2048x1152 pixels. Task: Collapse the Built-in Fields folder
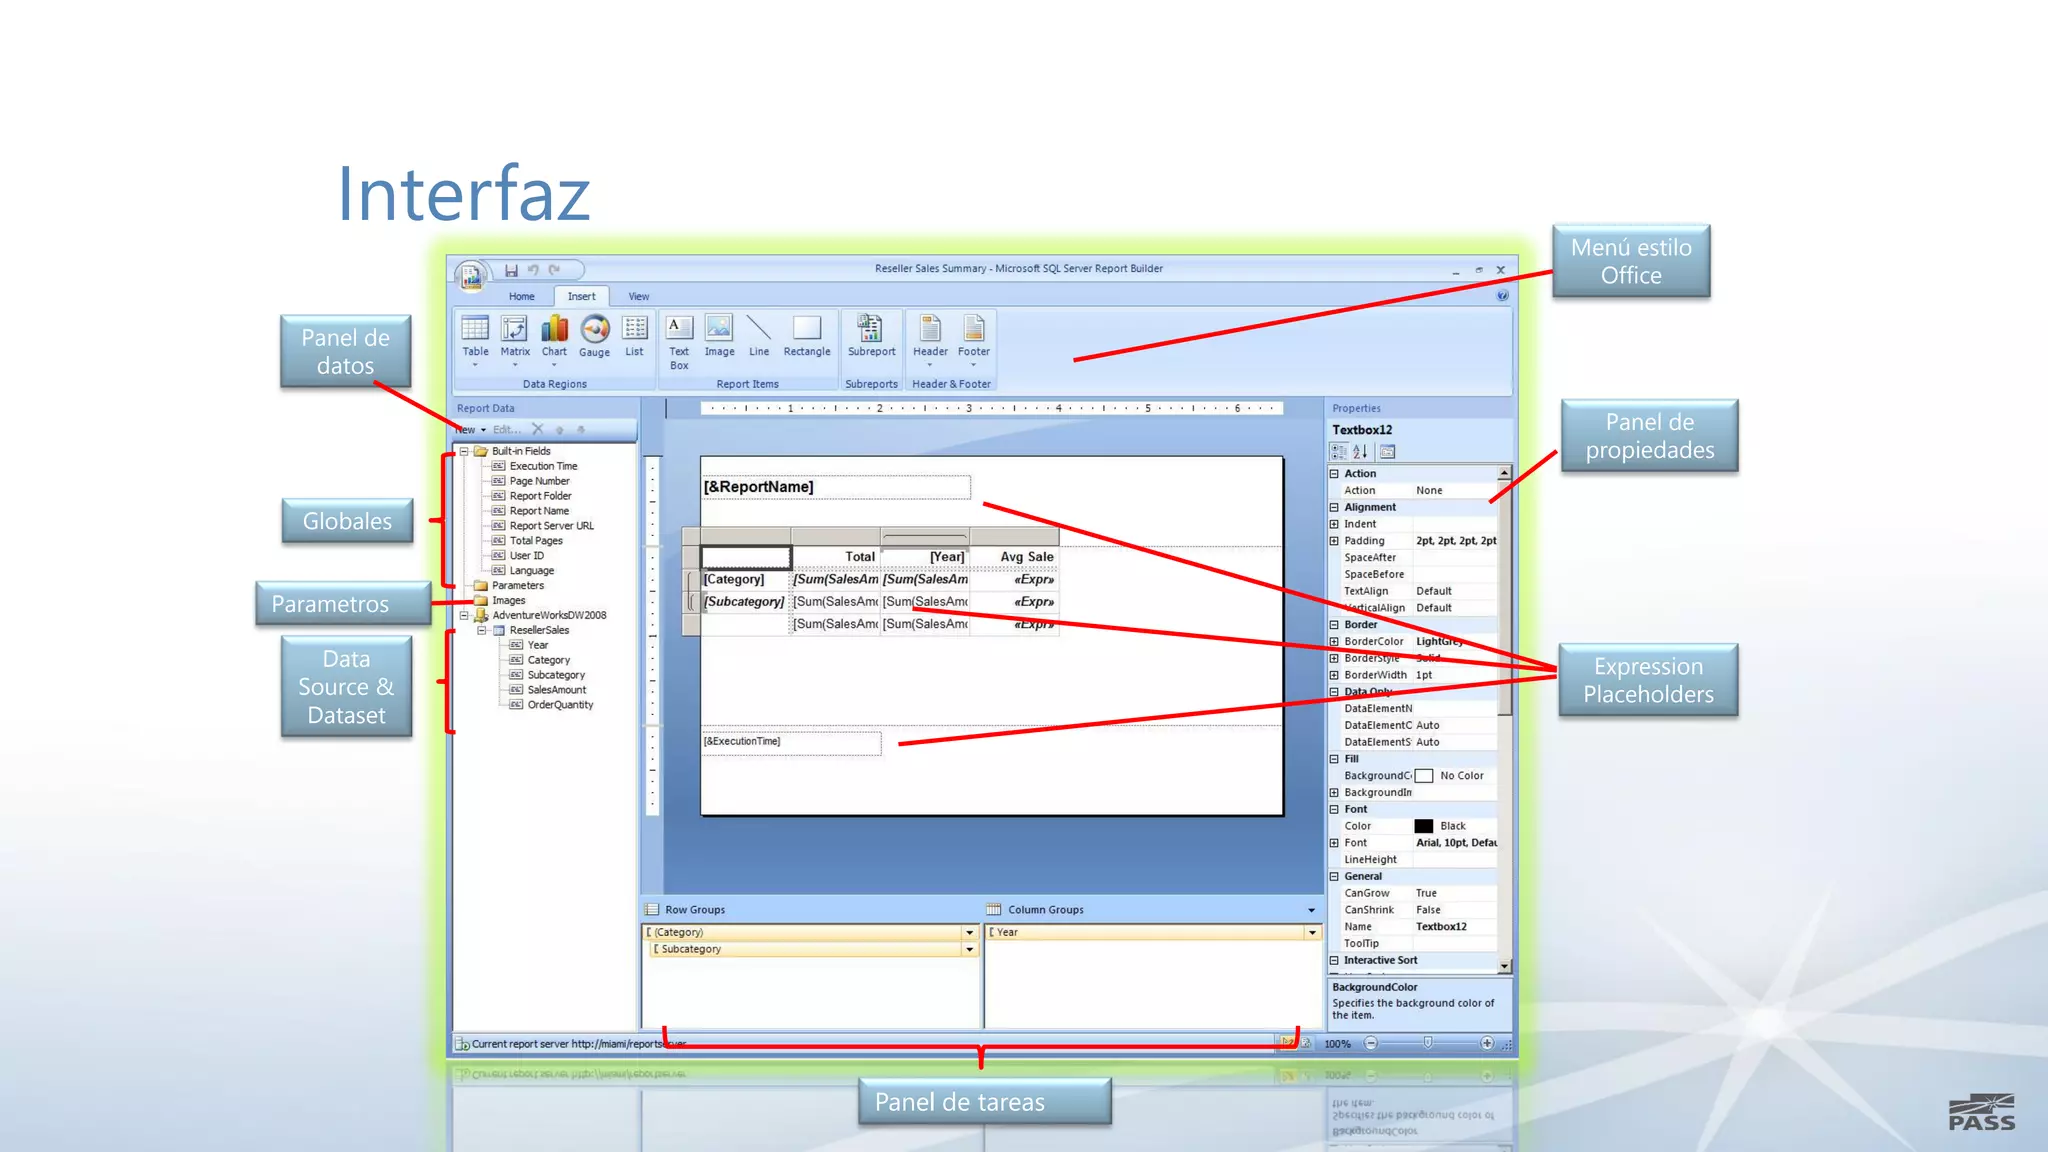click(464, 452)
